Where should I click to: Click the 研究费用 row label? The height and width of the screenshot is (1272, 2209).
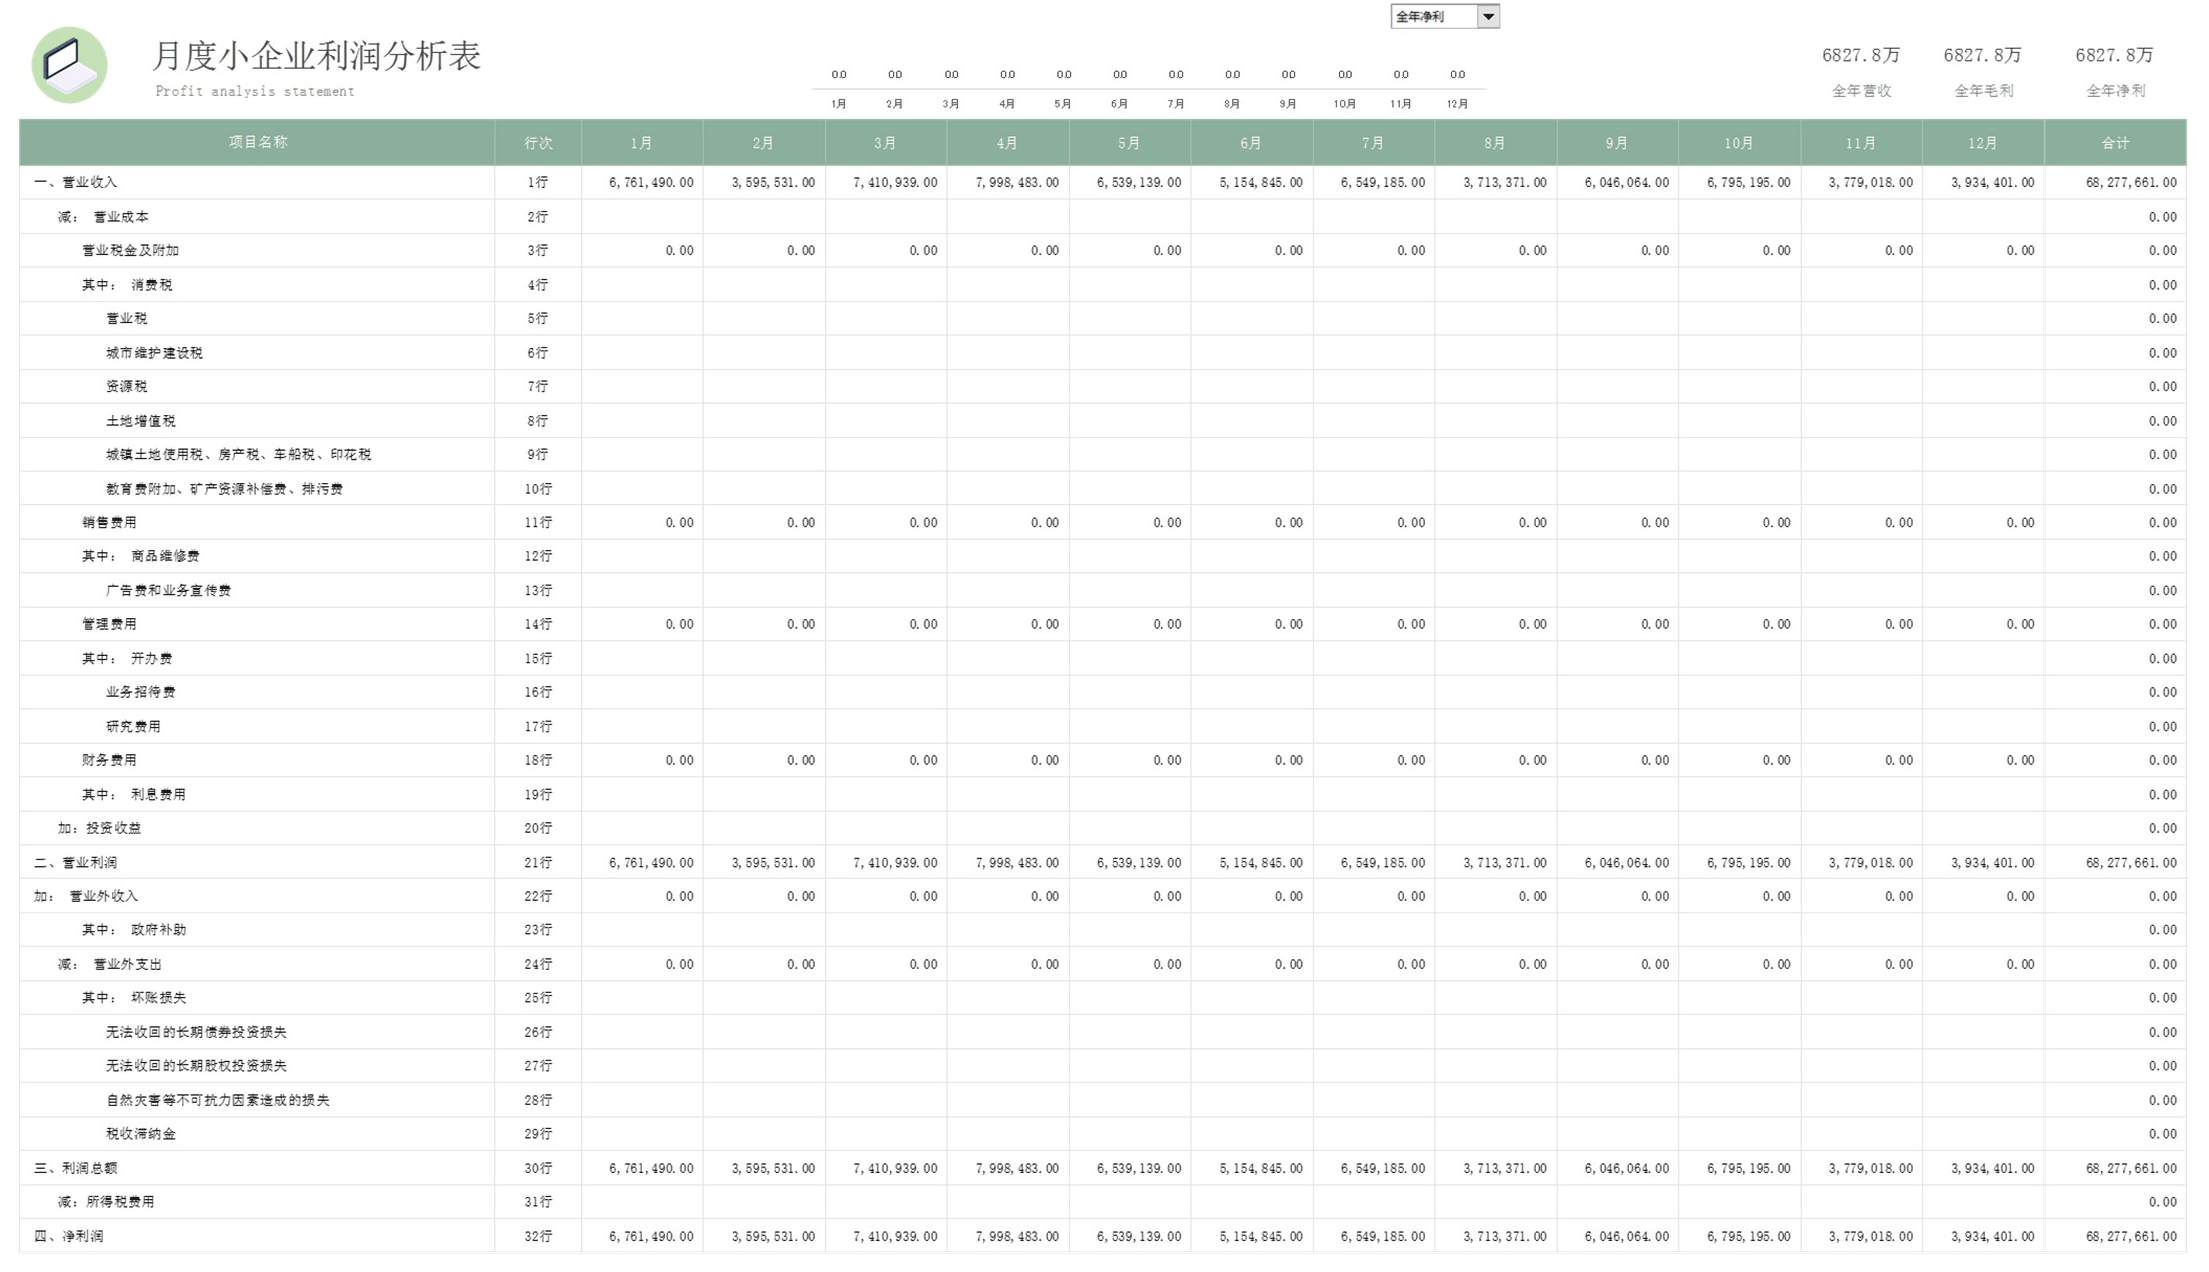pos(134,726)
